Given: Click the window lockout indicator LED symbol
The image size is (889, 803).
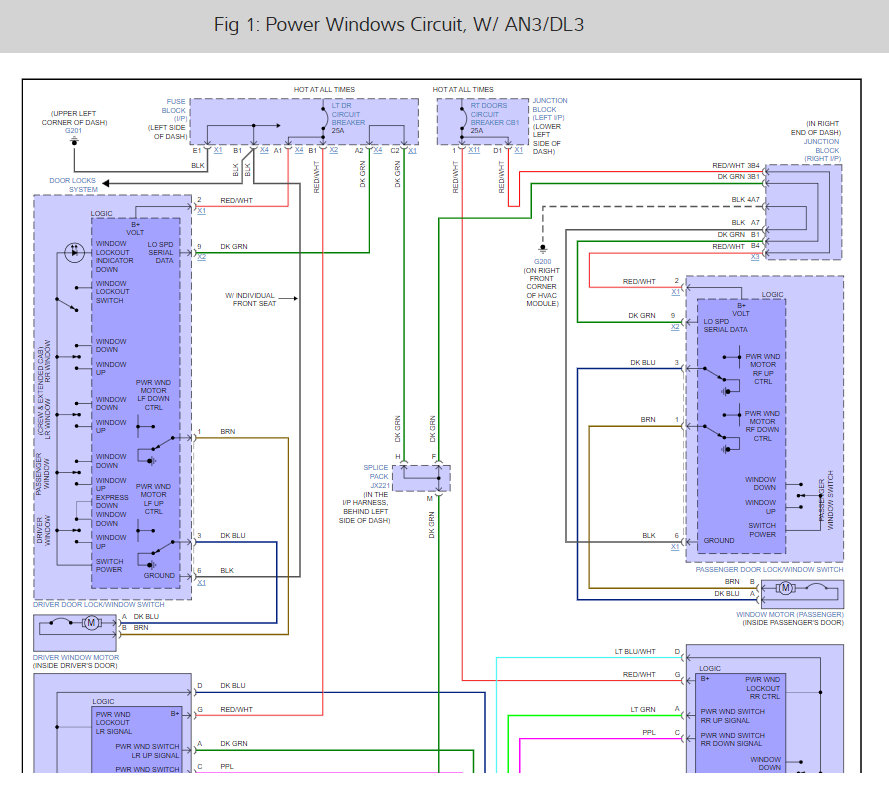Looking at the screenshot, I should (74, 252).
